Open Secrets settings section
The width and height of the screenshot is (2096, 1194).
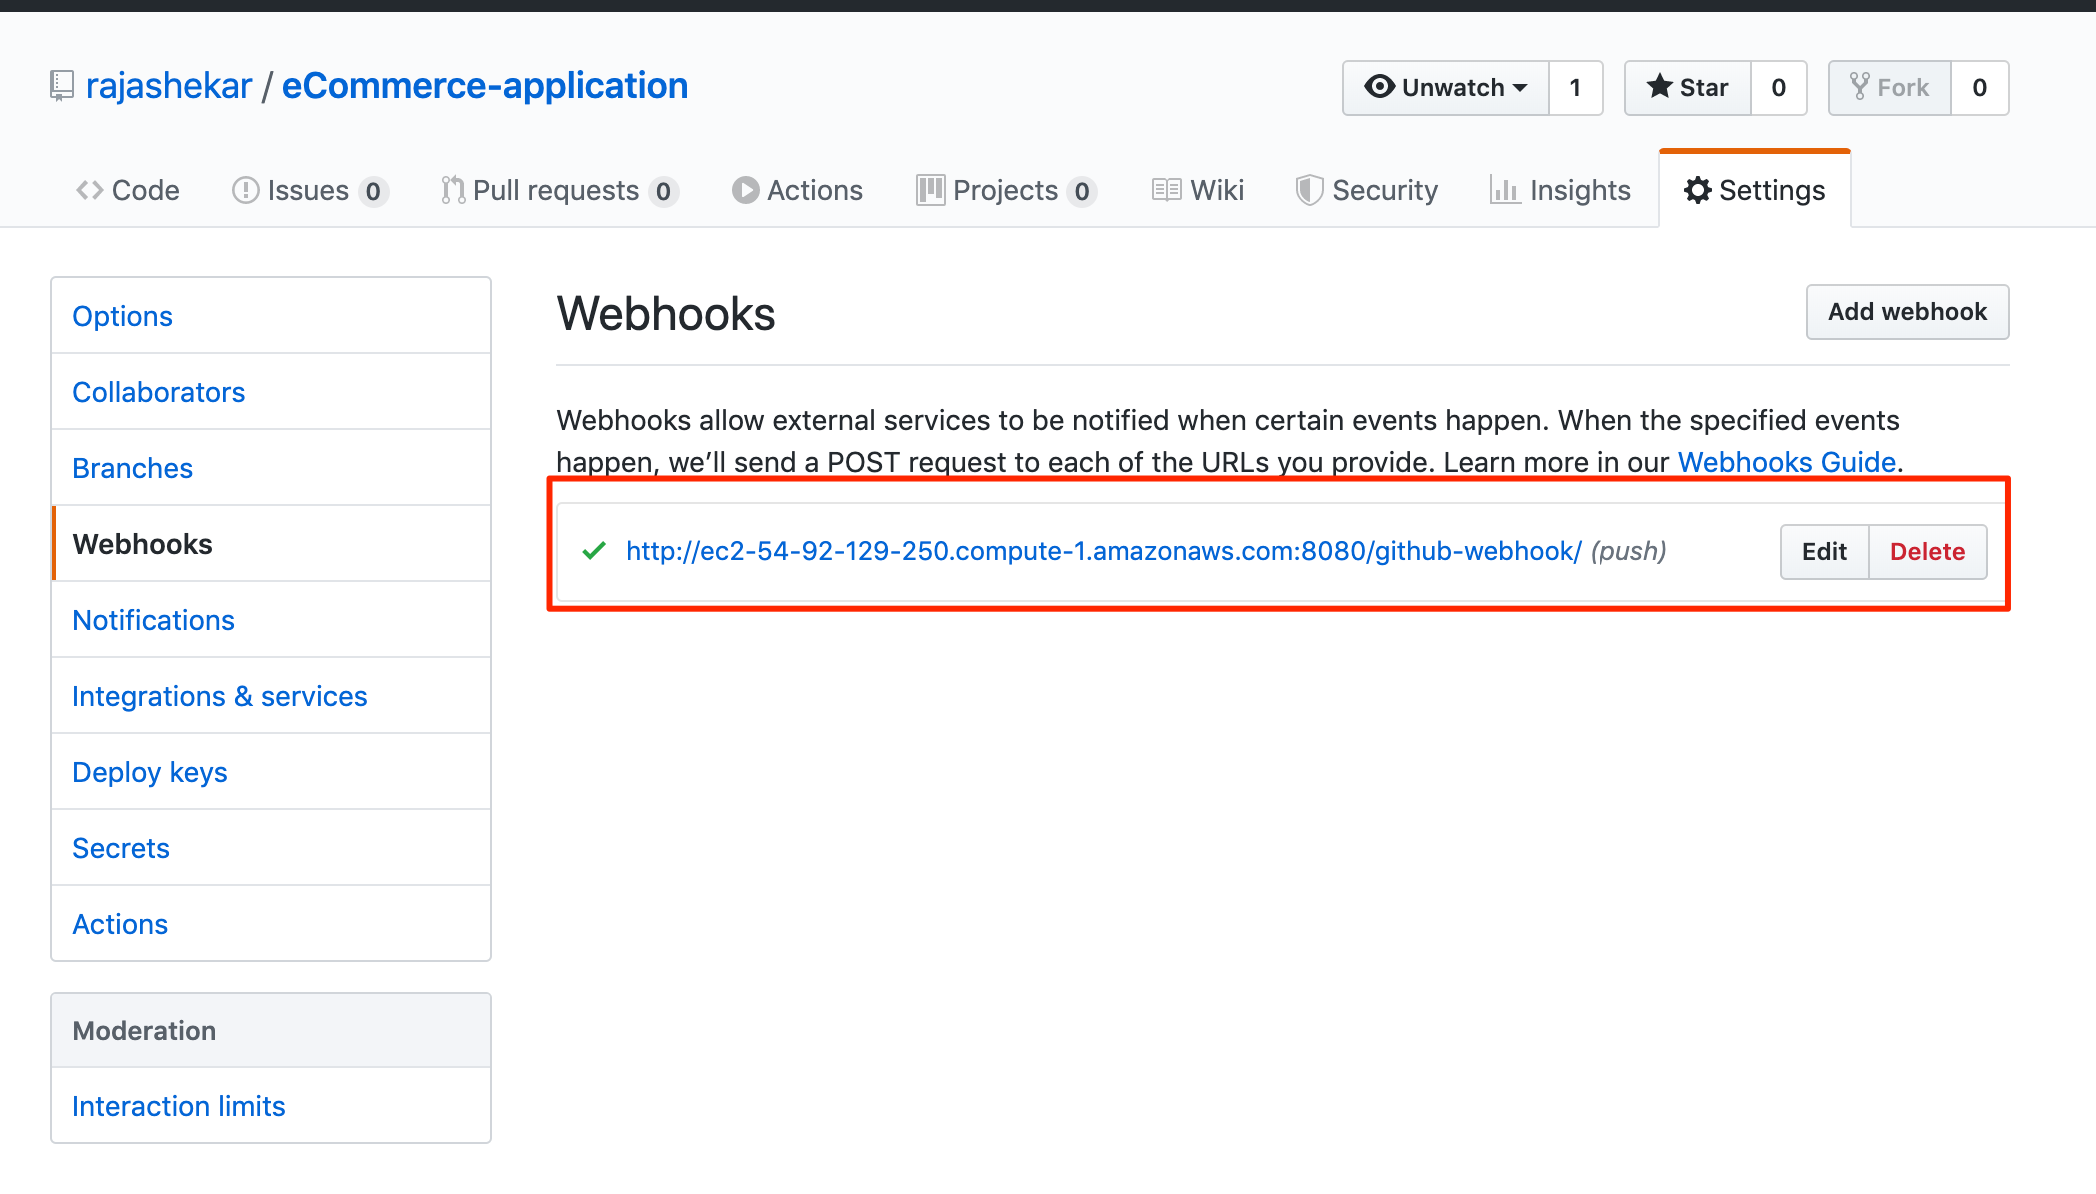pos(121,848)
